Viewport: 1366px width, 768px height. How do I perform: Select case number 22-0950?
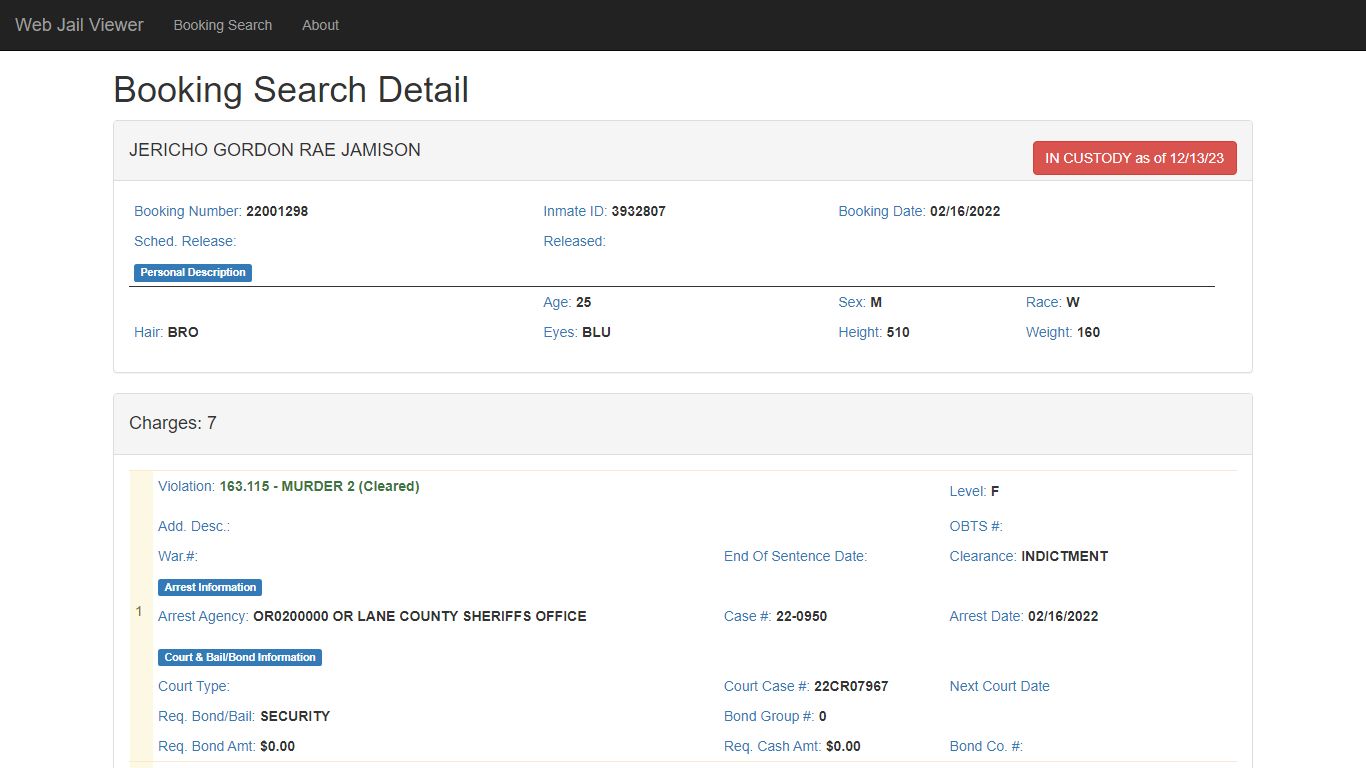(801, 616)
